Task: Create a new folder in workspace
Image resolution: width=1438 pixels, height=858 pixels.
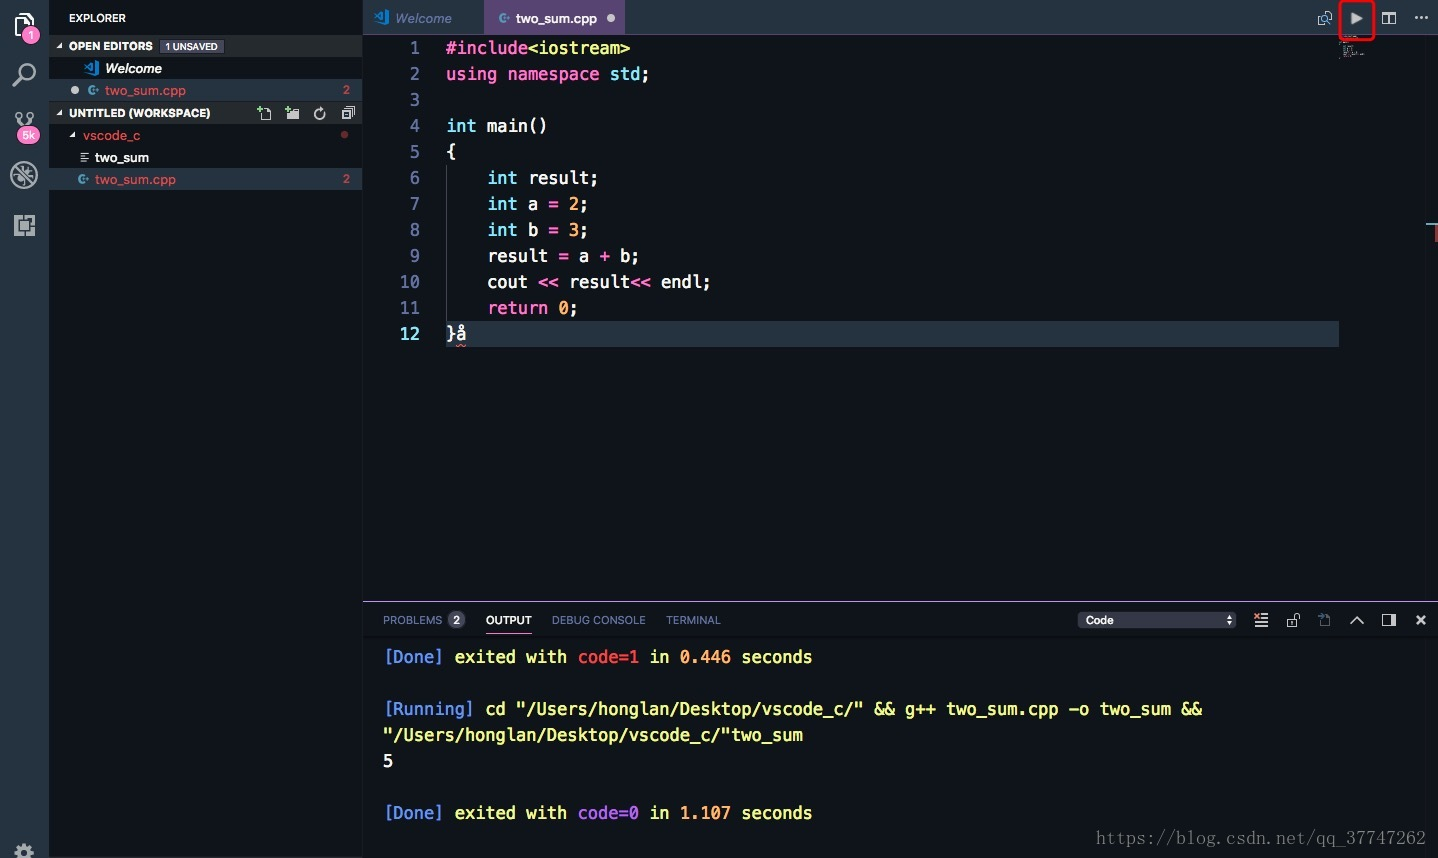Action: pyautogui.click(x=292, y=113)
